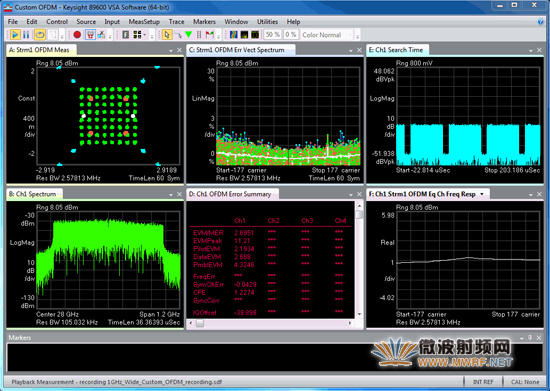Image resolution: width=550 pixels, height=391 pixels.
Task: Open the Control menu
Action: pos(57,22)
